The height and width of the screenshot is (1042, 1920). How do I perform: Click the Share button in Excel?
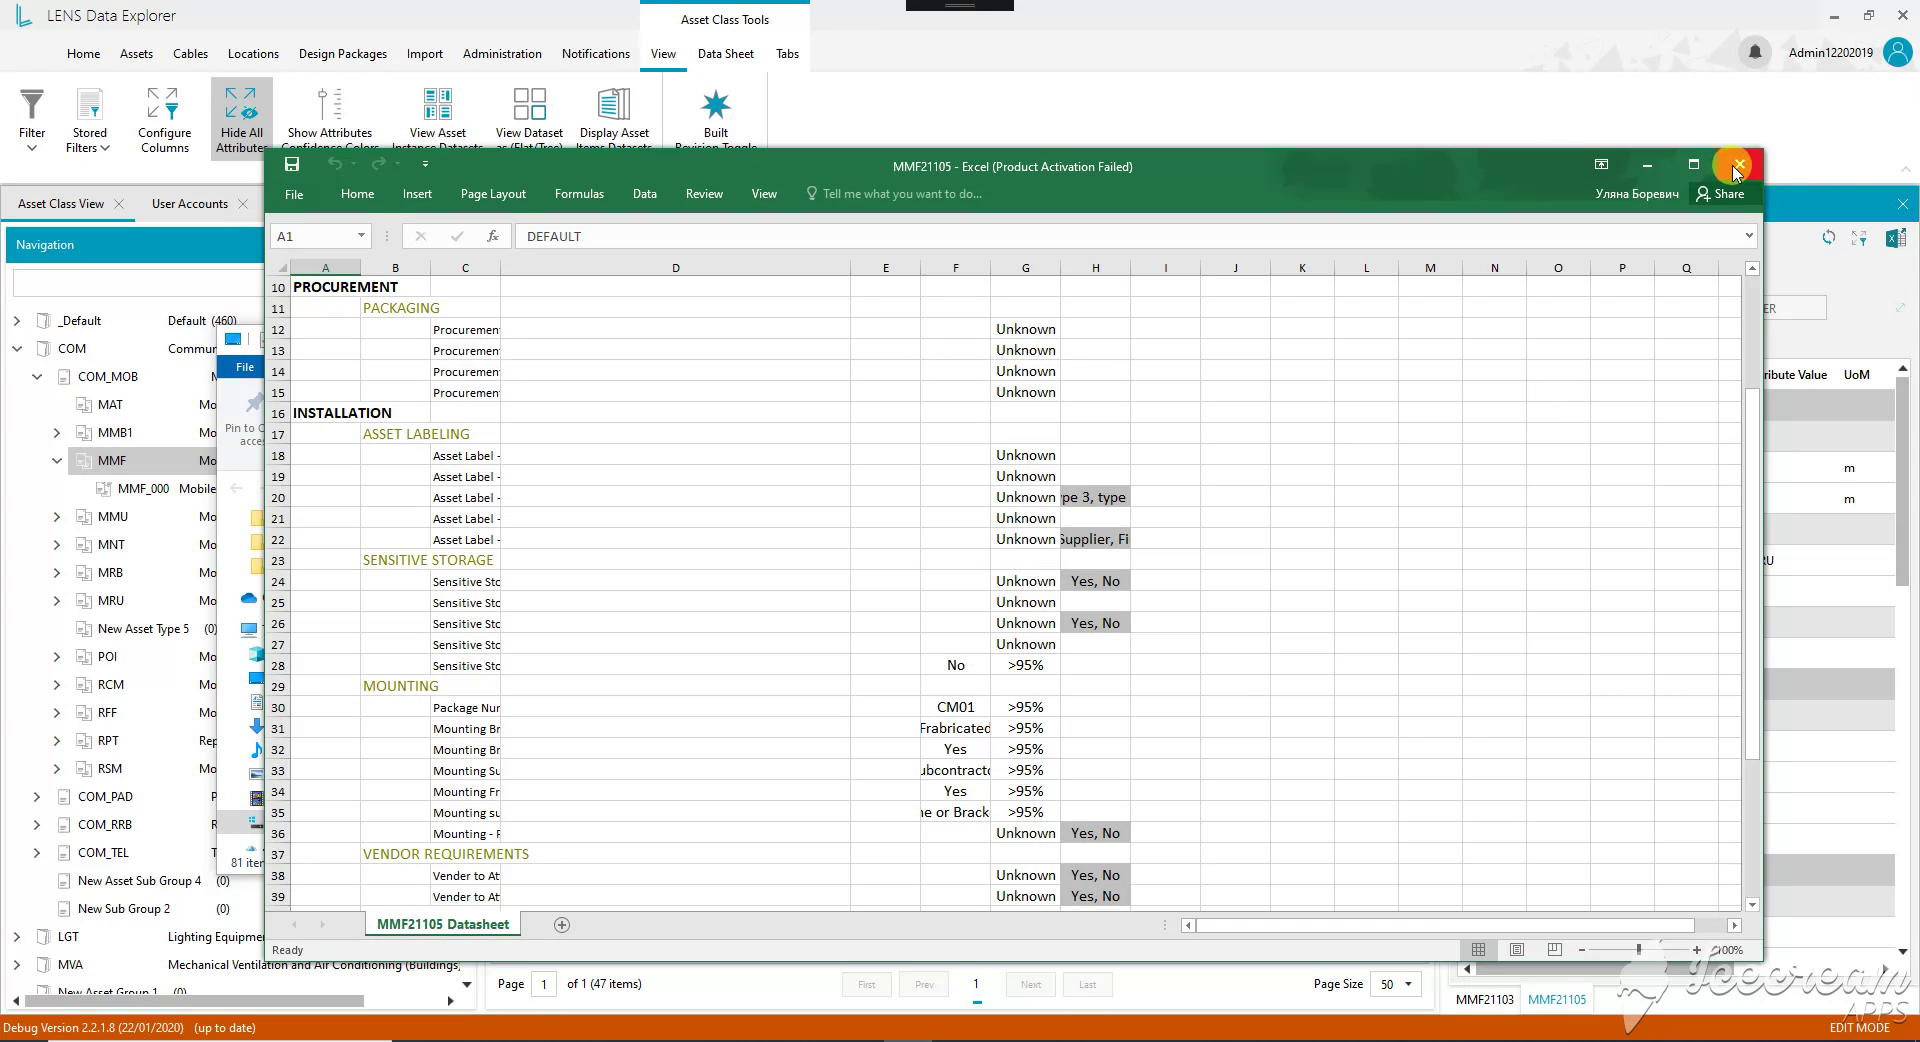1720,194
